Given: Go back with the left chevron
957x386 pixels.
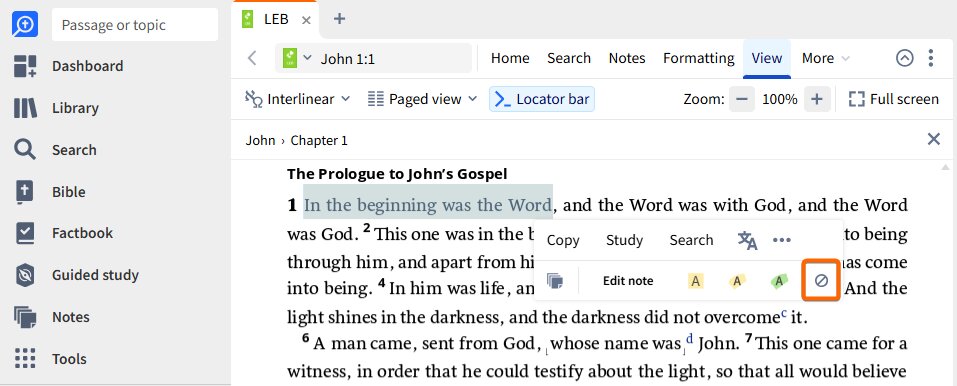Looking at the screenshot, I should click(x=252, y=58).
